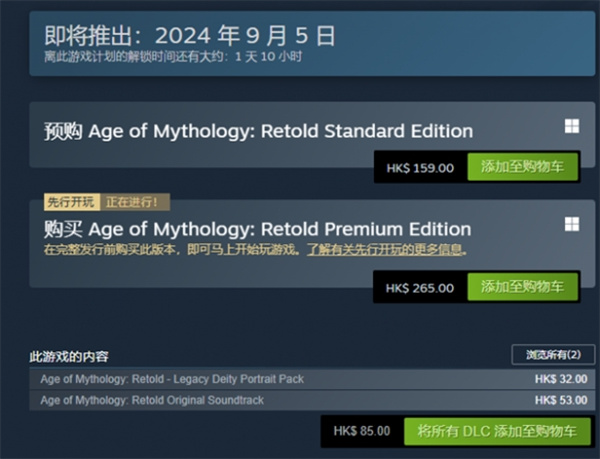The image size is (600, 459).
Task: Click the 购买 Retold Premium Edition title
Action: [257, 229]
